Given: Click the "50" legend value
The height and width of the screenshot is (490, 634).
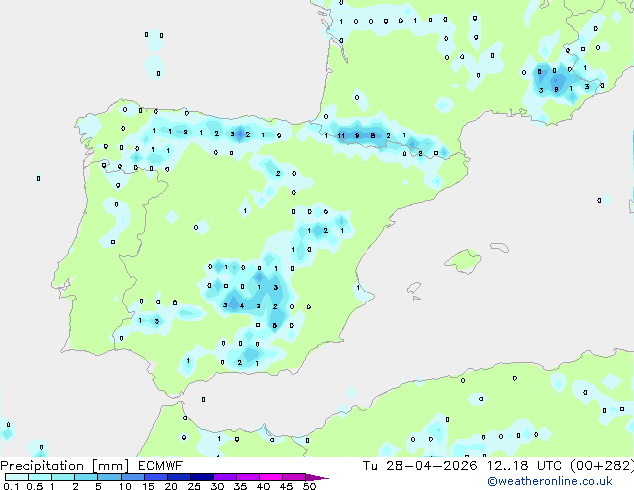Looking at the screenshot, I should (x=309, y=486).
